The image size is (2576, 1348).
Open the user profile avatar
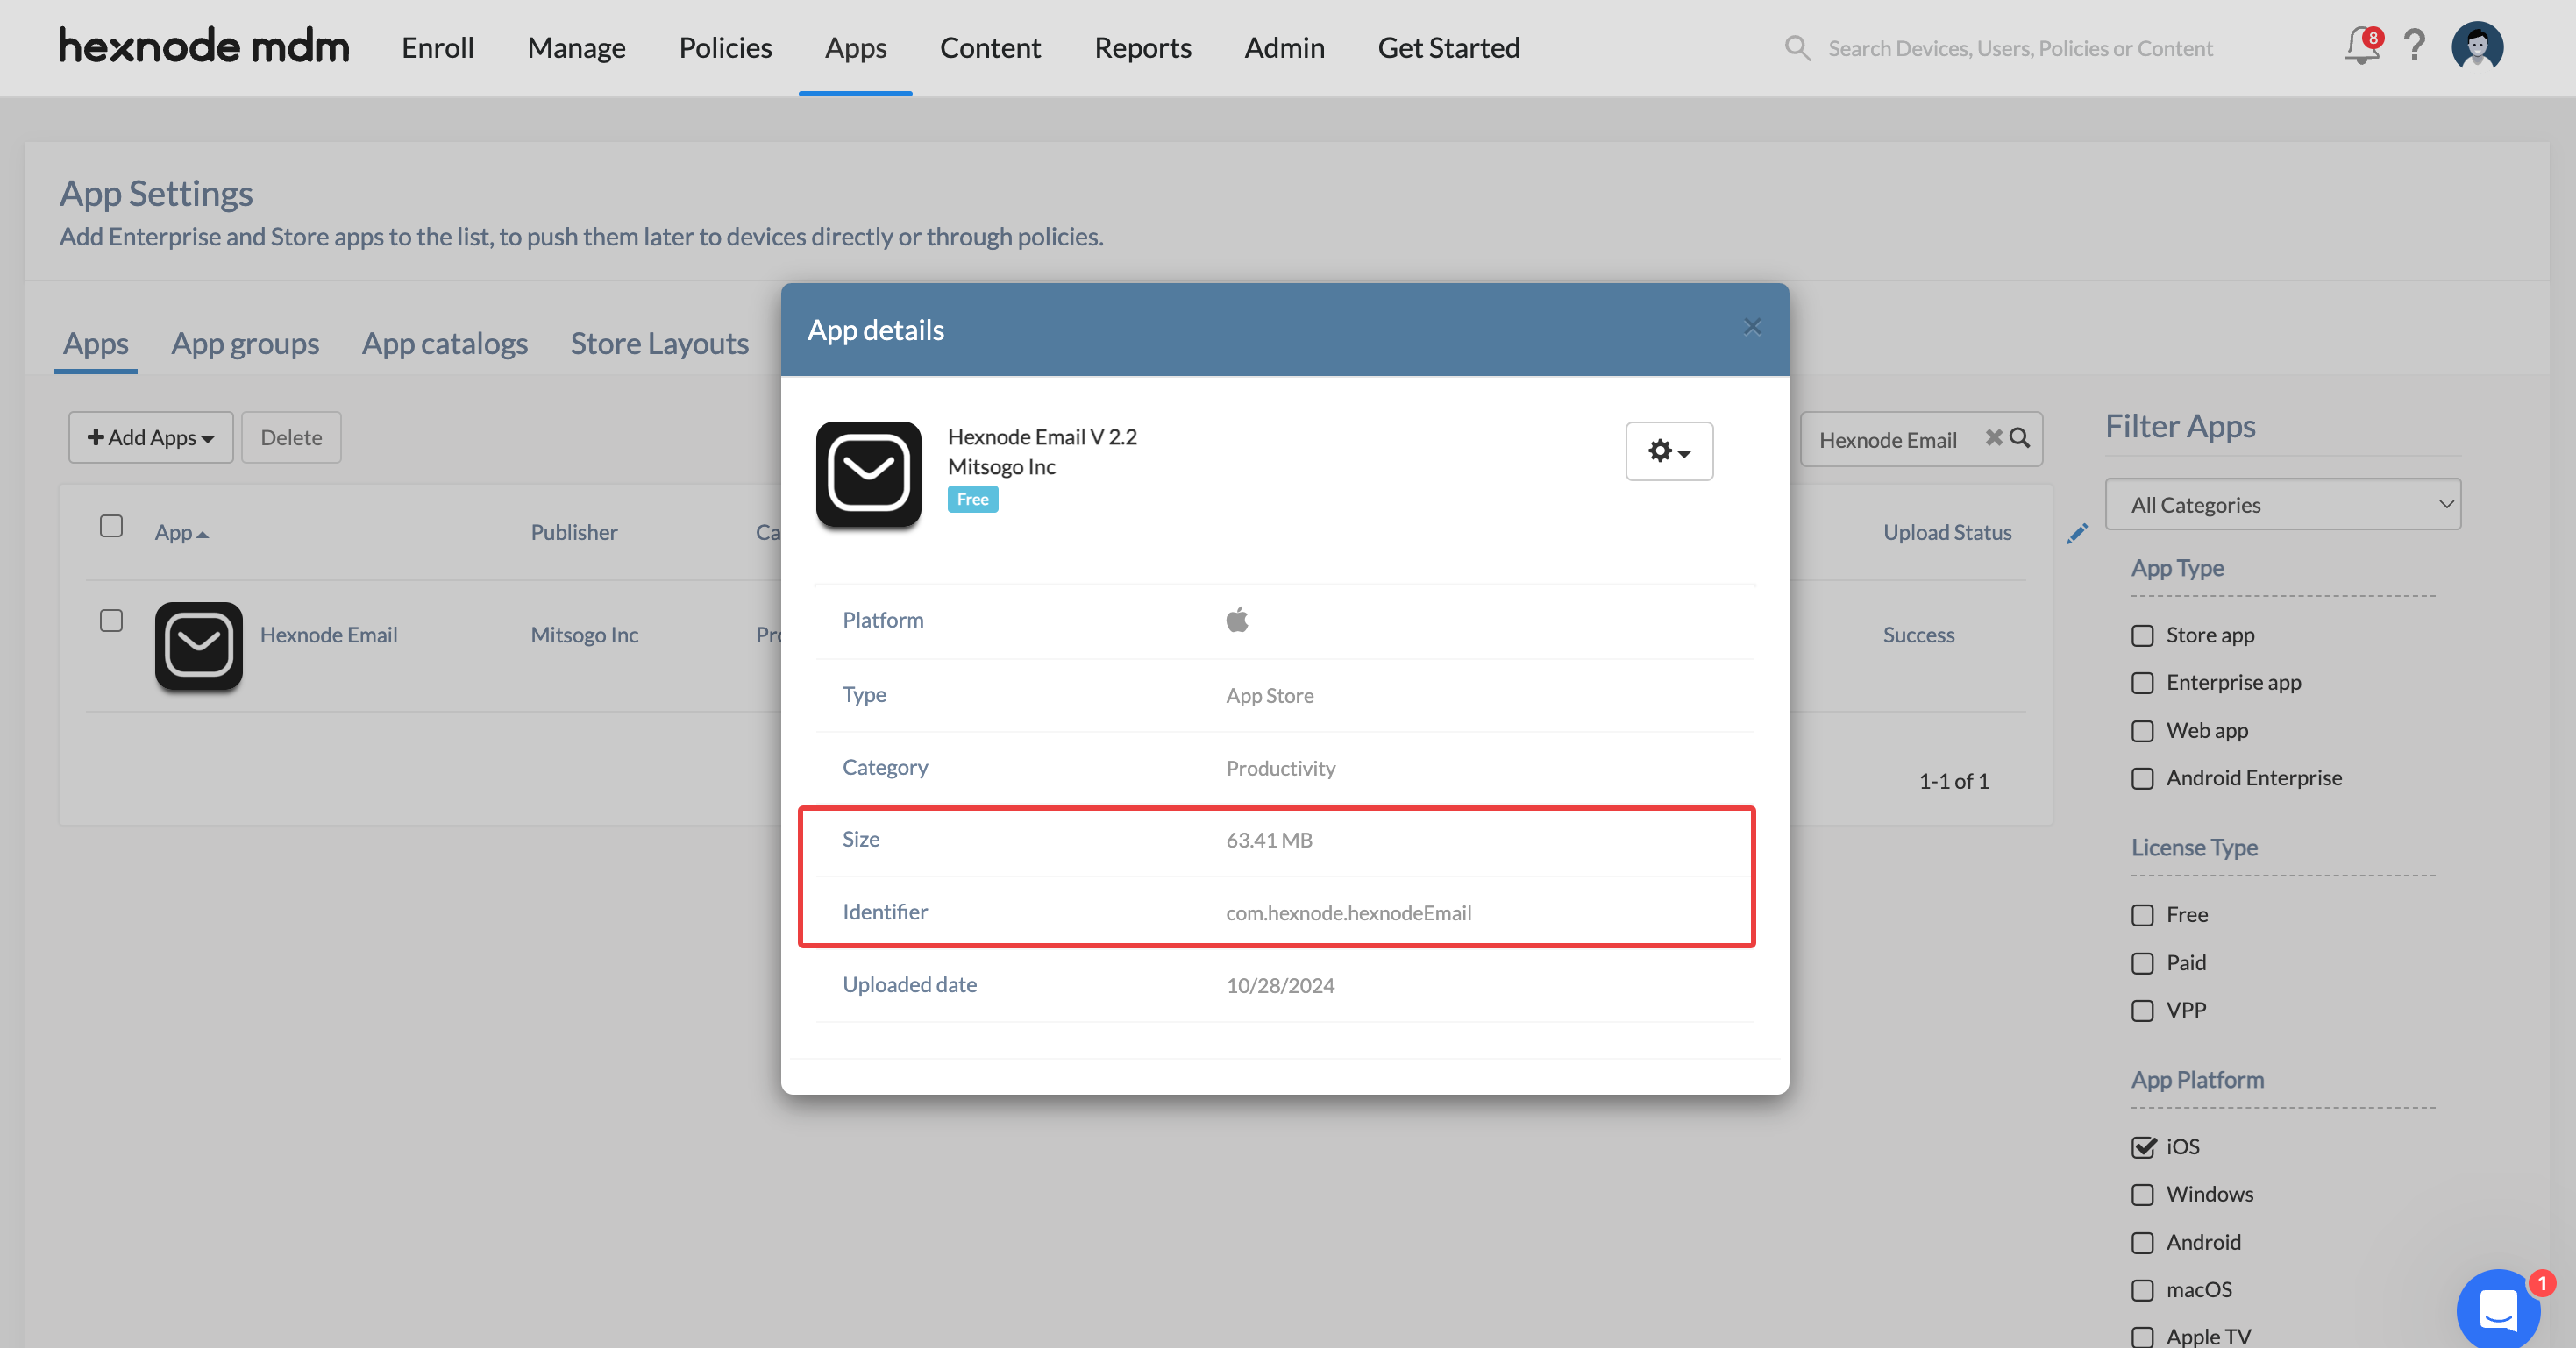coord(2476,46)
